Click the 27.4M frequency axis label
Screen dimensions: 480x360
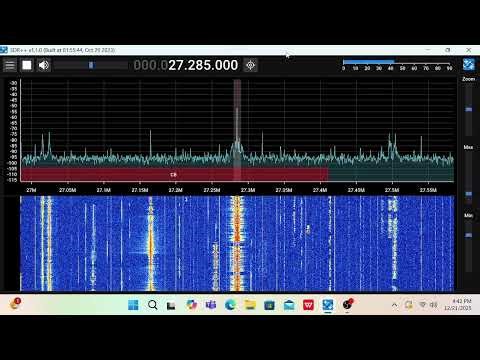click(320, 190)
